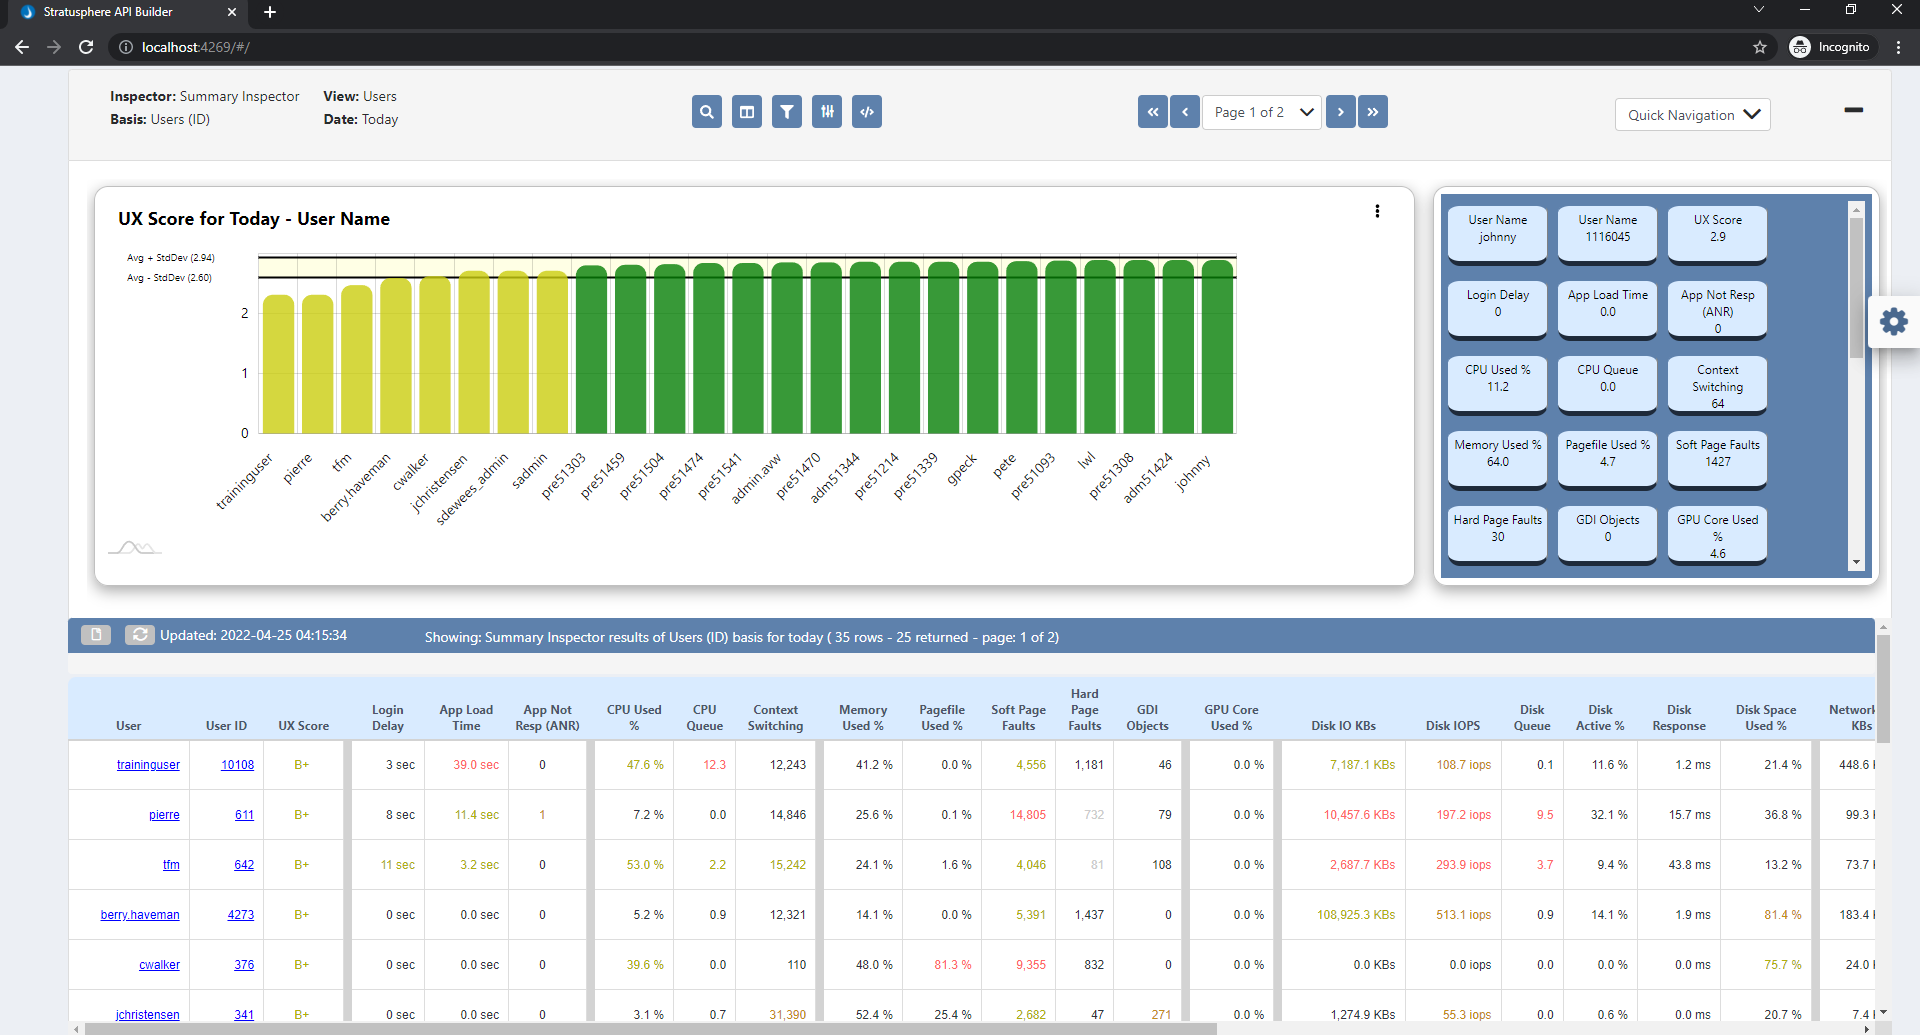Image resolution: width=1920 pixels, height=1035 pixels.
Task: Open the column layout toolbar icon
Action: coord(747,112)
